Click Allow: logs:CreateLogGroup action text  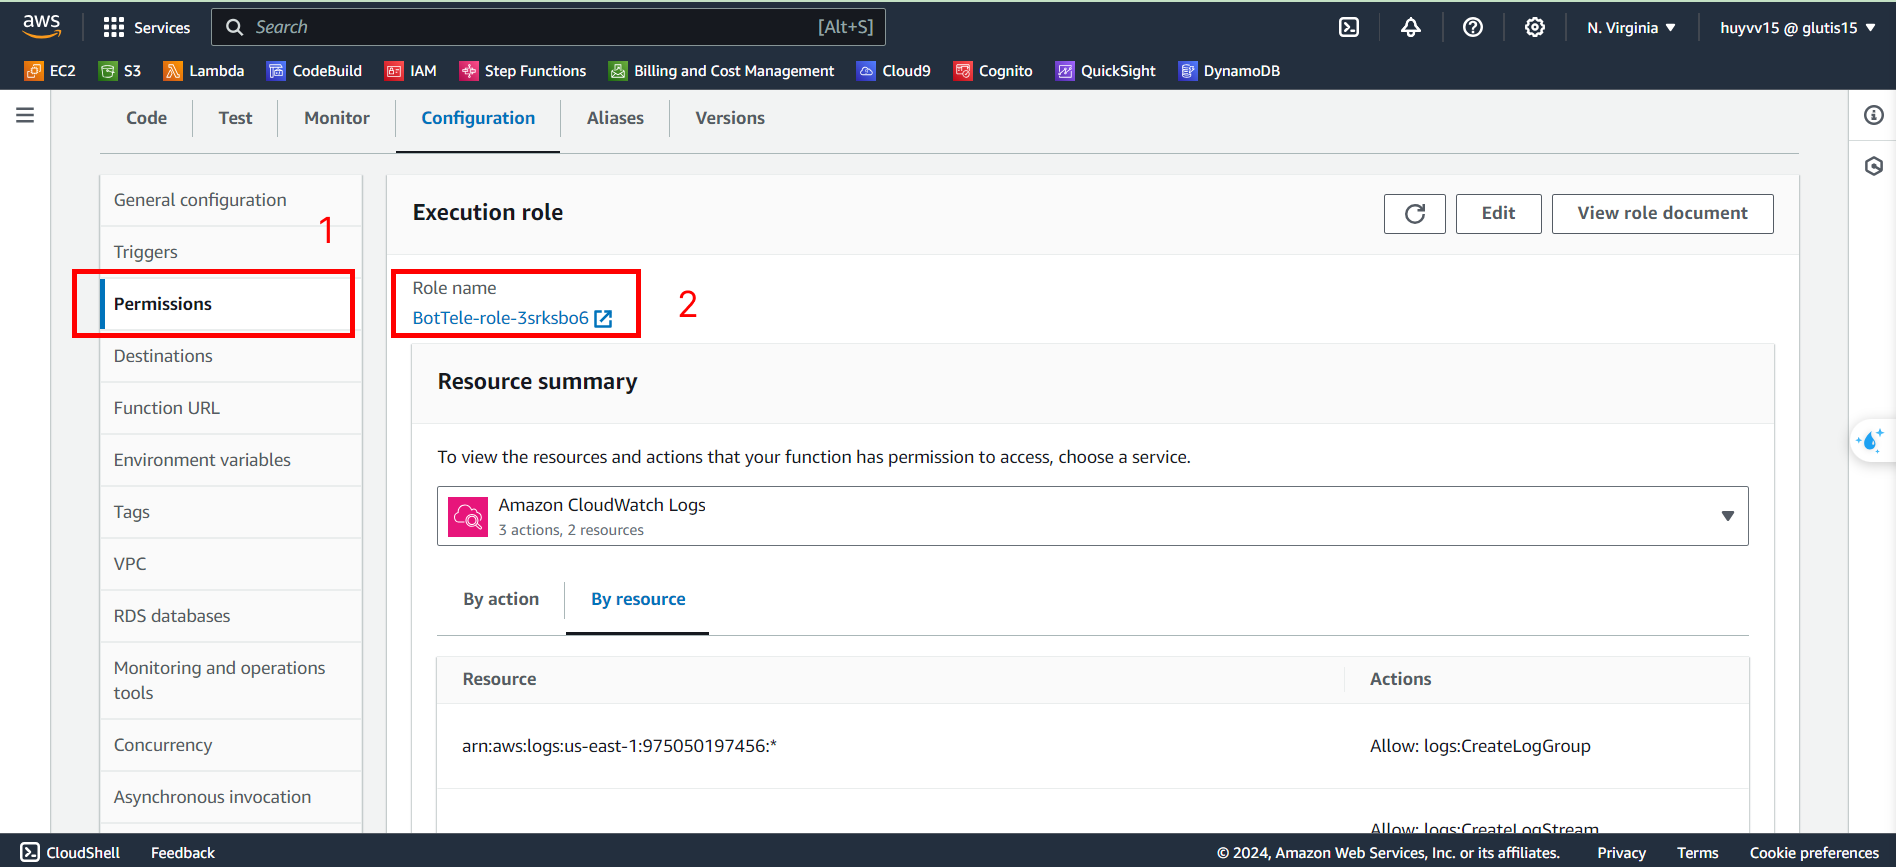coord(1480,746)
